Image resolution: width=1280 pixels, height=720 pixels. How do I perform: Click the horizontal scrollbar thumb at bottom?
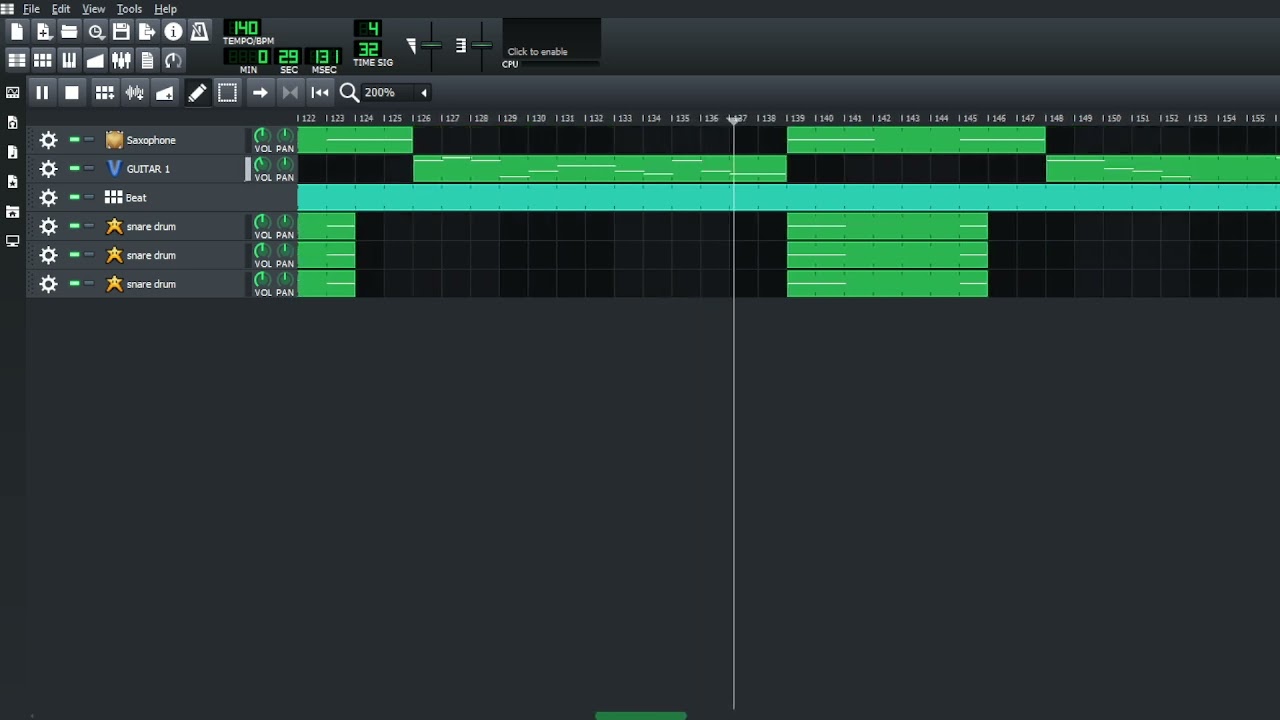point(641,716)
